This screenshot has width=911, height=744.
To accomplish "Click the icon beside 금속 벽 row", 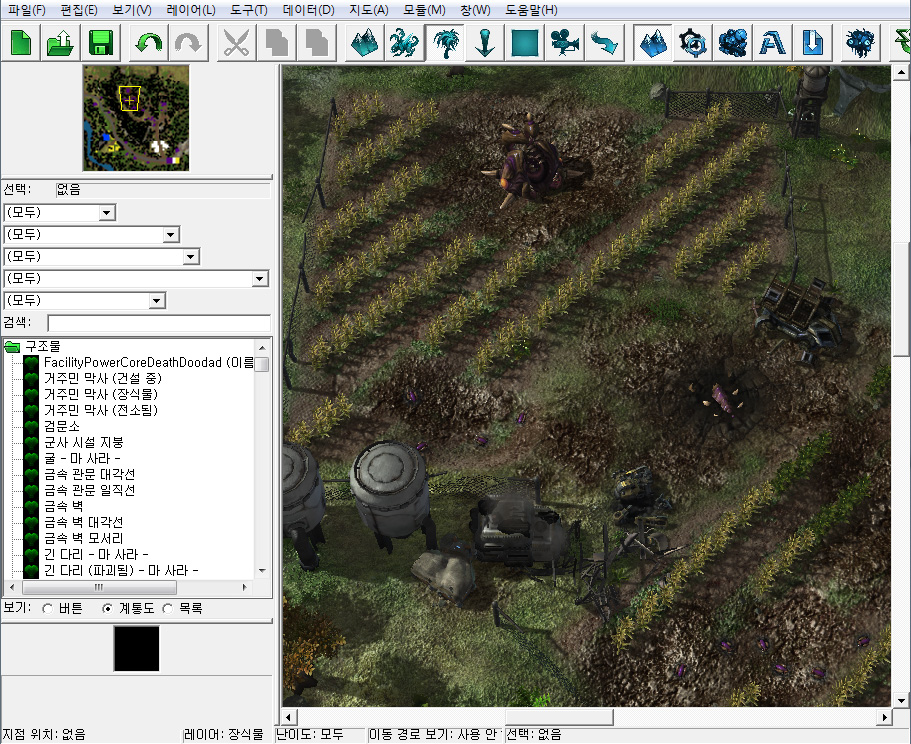I will click(x=31, y=506).
